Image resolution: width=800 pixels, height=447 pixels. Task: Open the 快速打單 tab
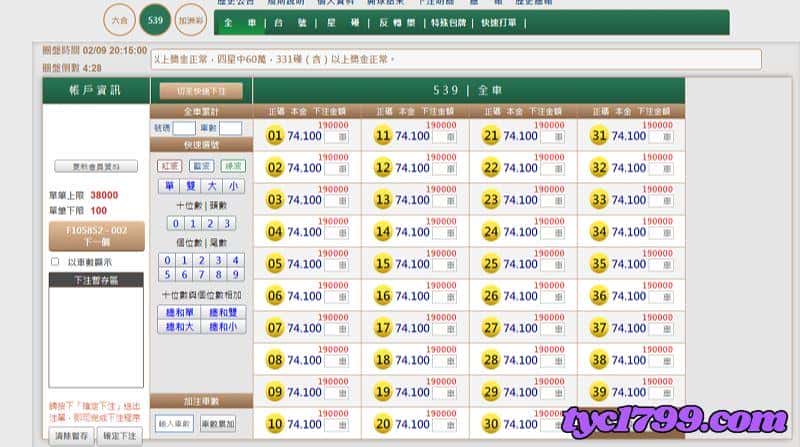tap(498, 23)
